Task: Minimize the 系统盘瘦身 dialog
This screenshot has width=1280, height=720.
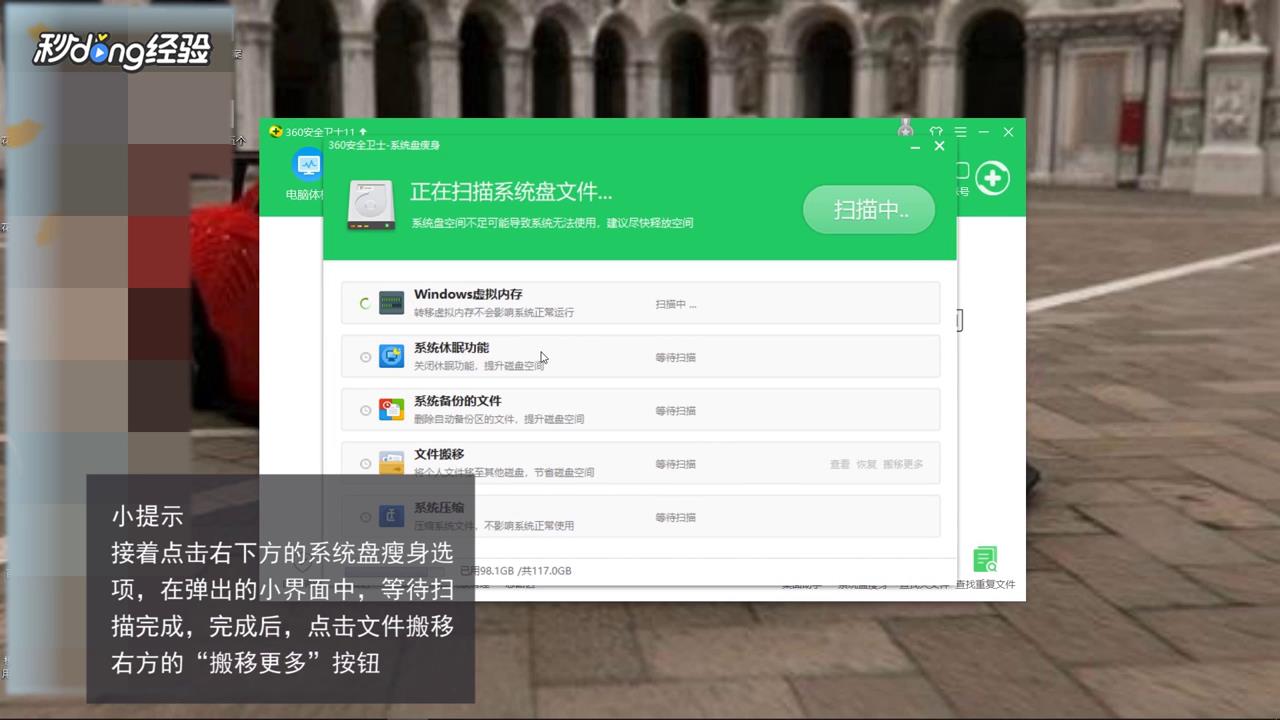Action: coord(915,146)
